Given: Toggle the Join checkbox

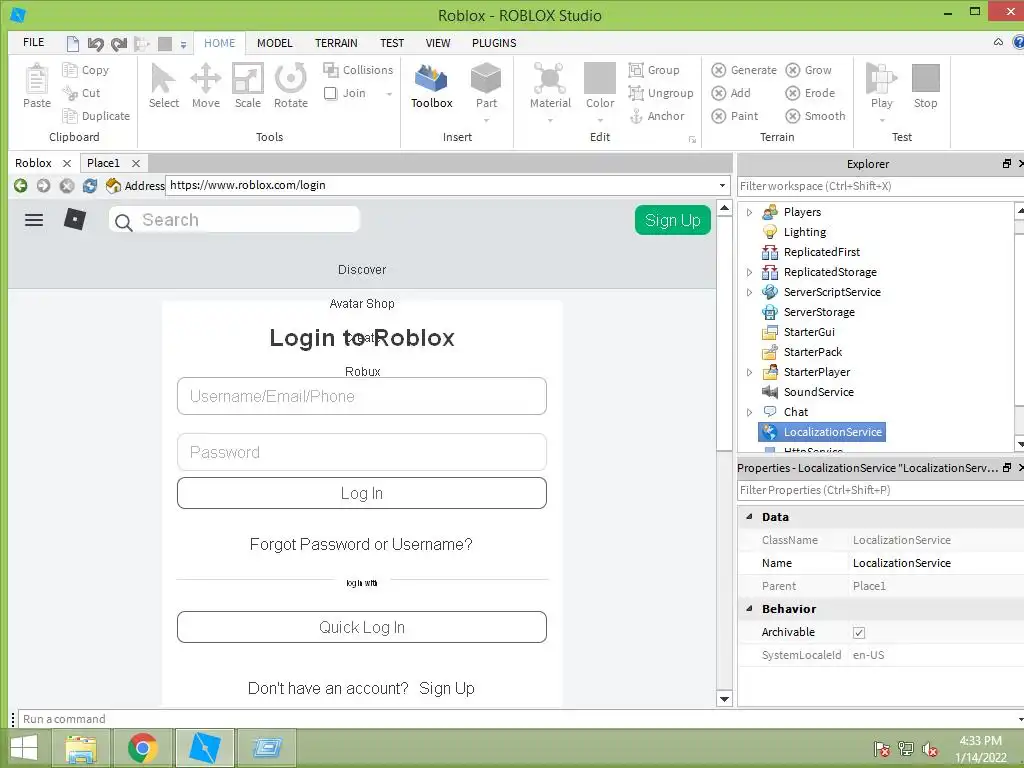Looking at the screenshot, I should 330,93.
